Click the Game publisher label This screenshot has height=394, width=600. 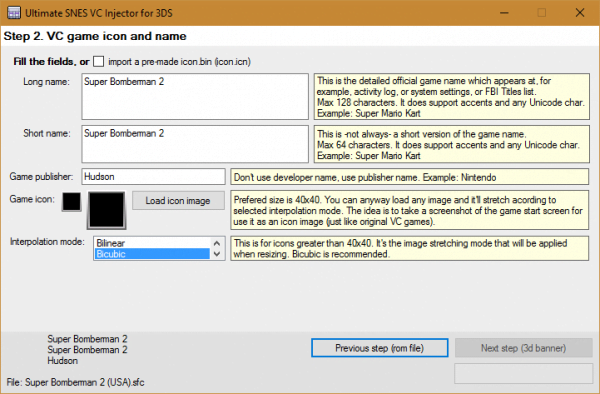41,176
